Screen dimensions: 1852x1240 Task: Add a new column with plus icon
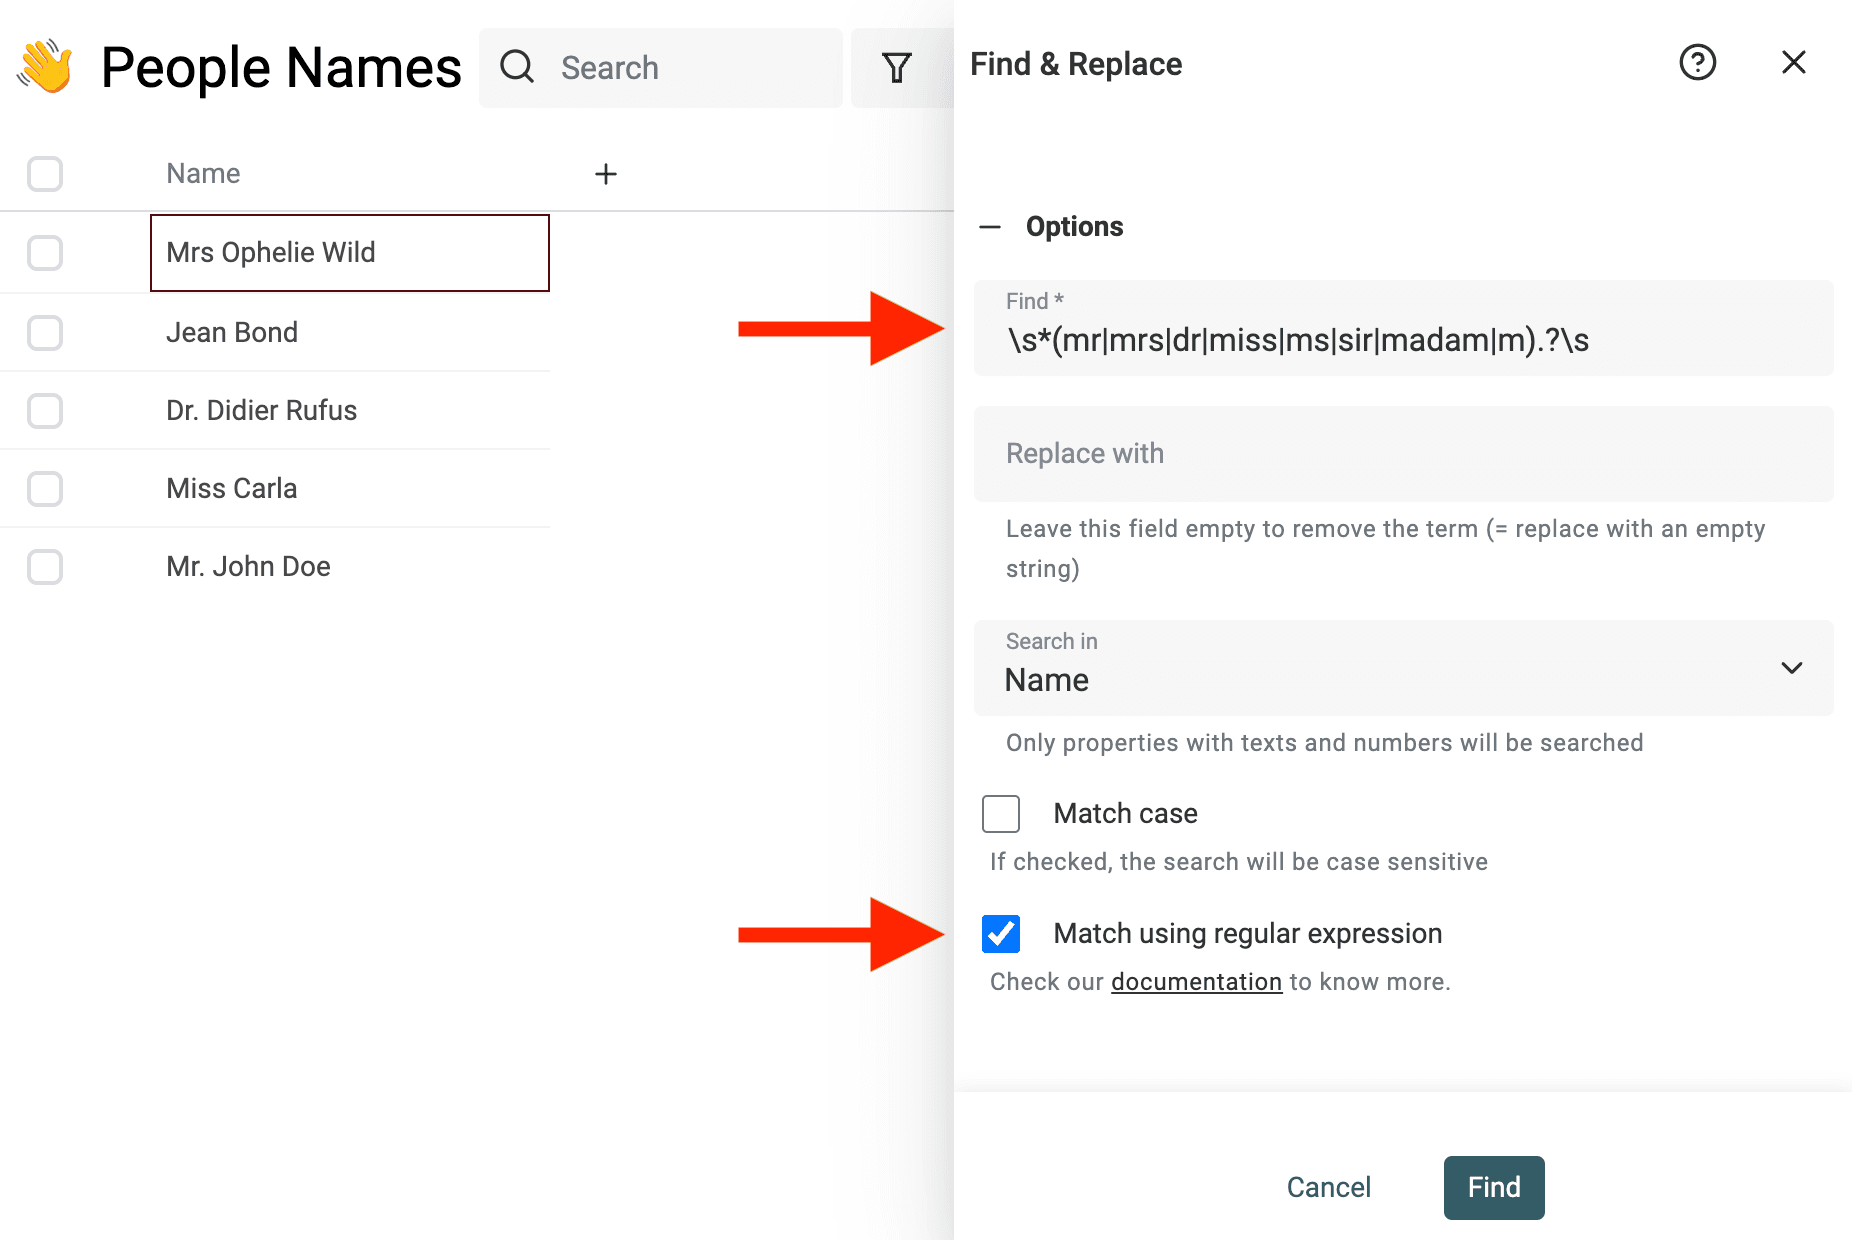tap(606, 174)
